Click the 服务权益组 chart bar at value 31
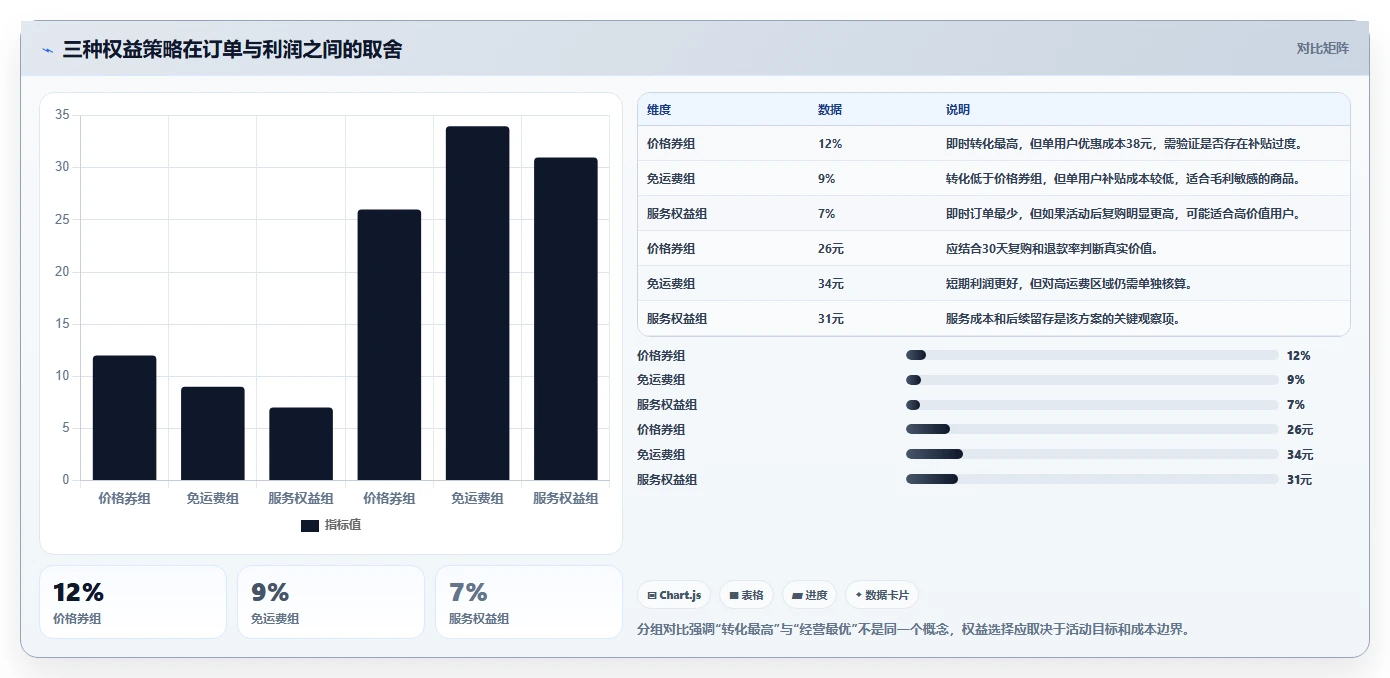1390x678 pixels. coord(566,319)
